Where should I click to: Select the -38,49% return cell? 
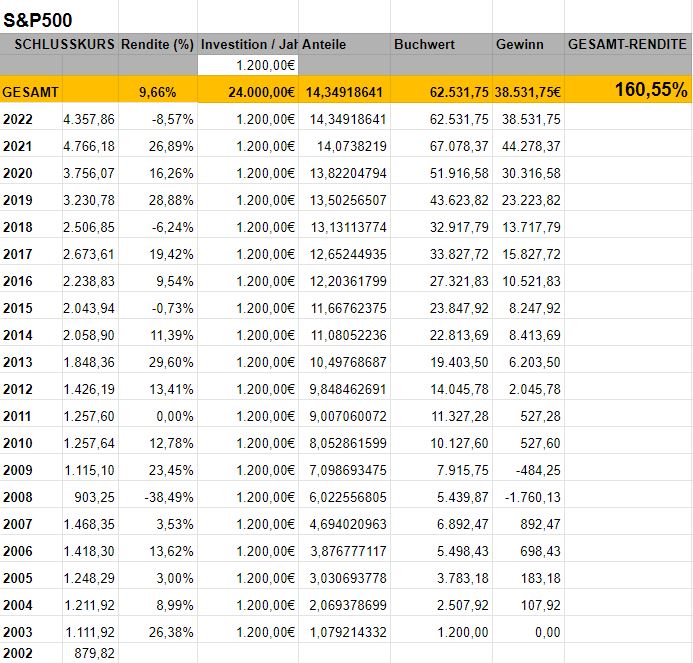169,497
